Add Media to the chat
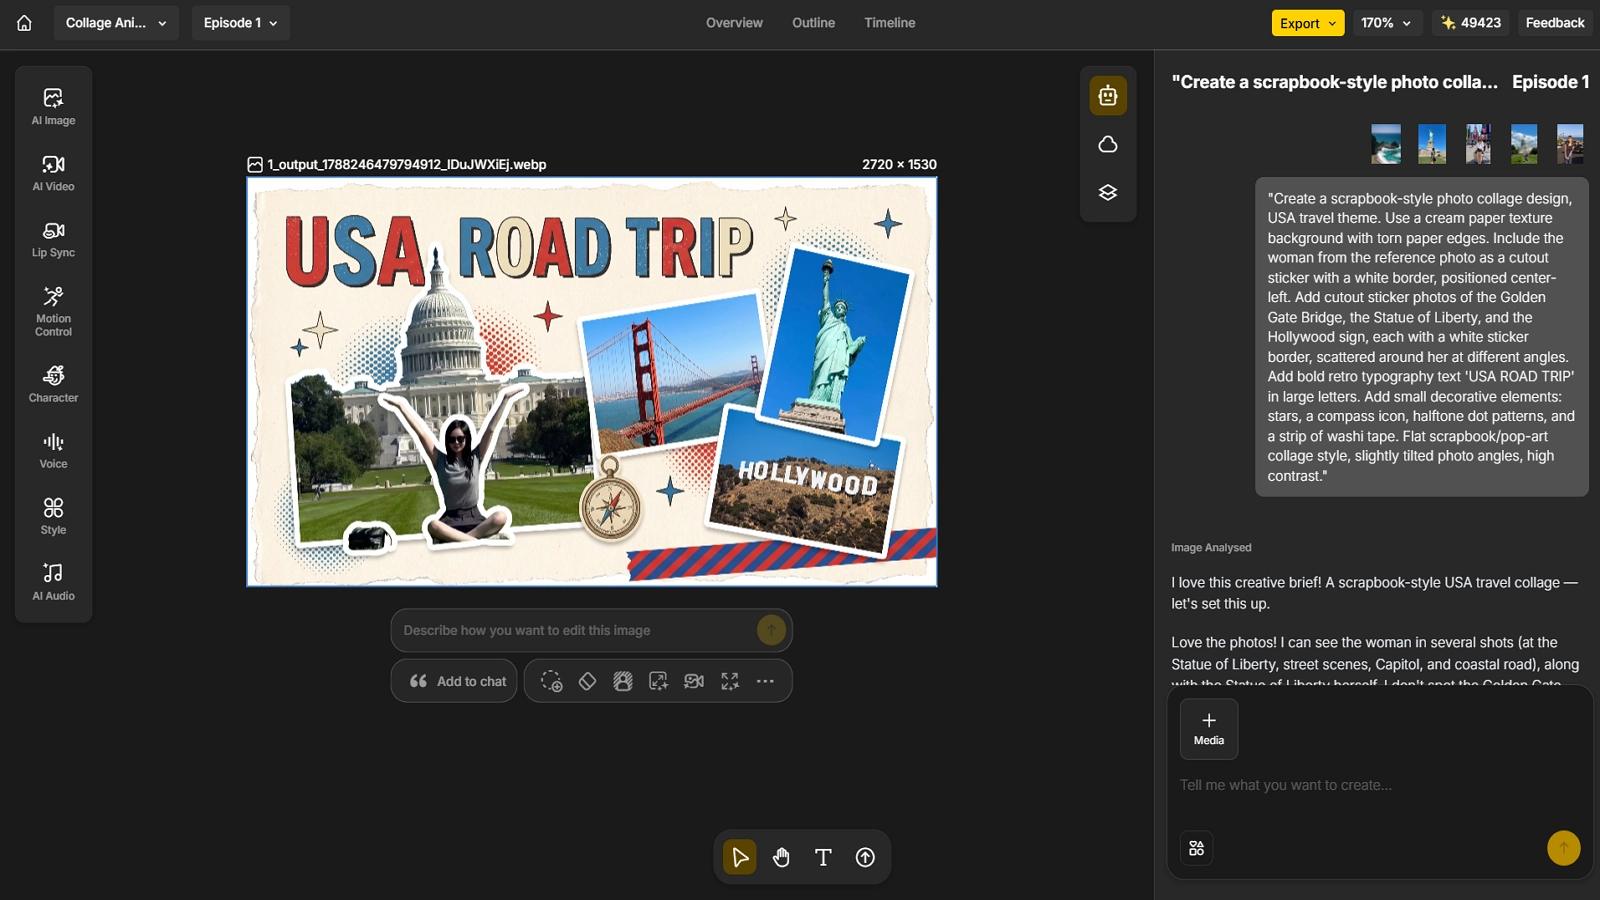Image resolution: width=1600 pixels, height=900 pixels. point(1209,729)
